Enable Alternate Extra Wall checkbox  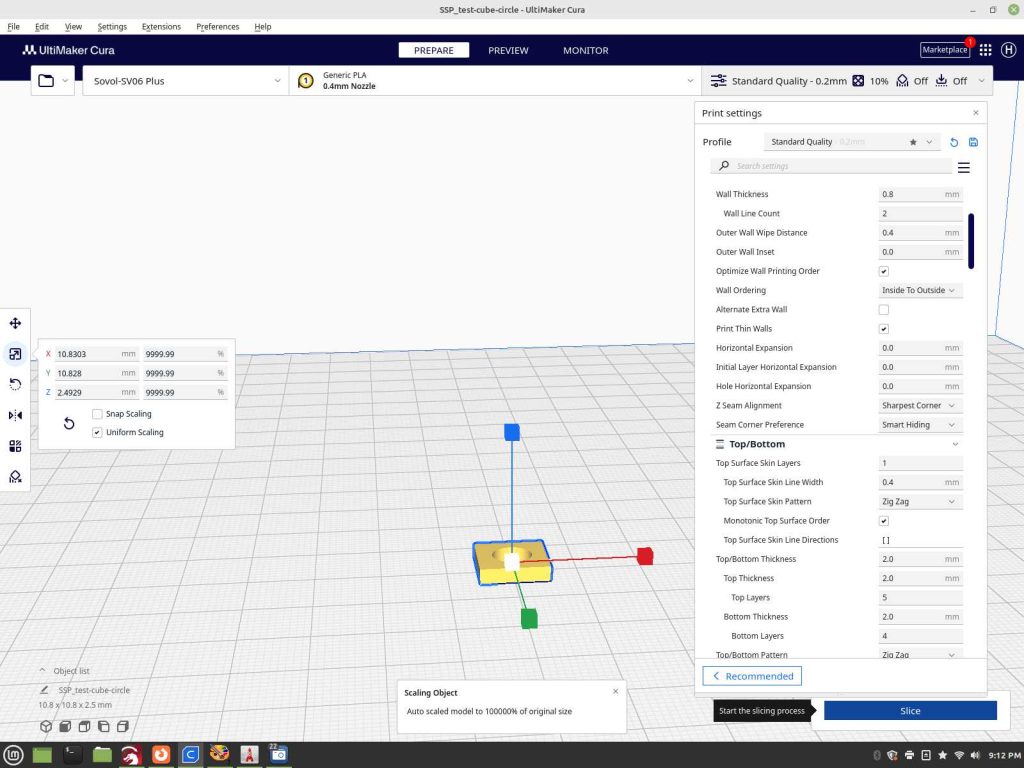pos(884,310)
